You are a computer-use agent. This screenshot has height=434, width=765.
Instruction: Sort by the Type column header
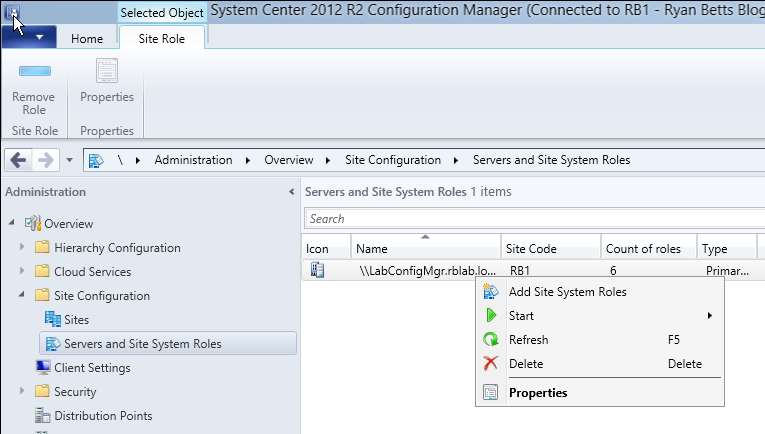pyautogui.click(x=726, y=247)
